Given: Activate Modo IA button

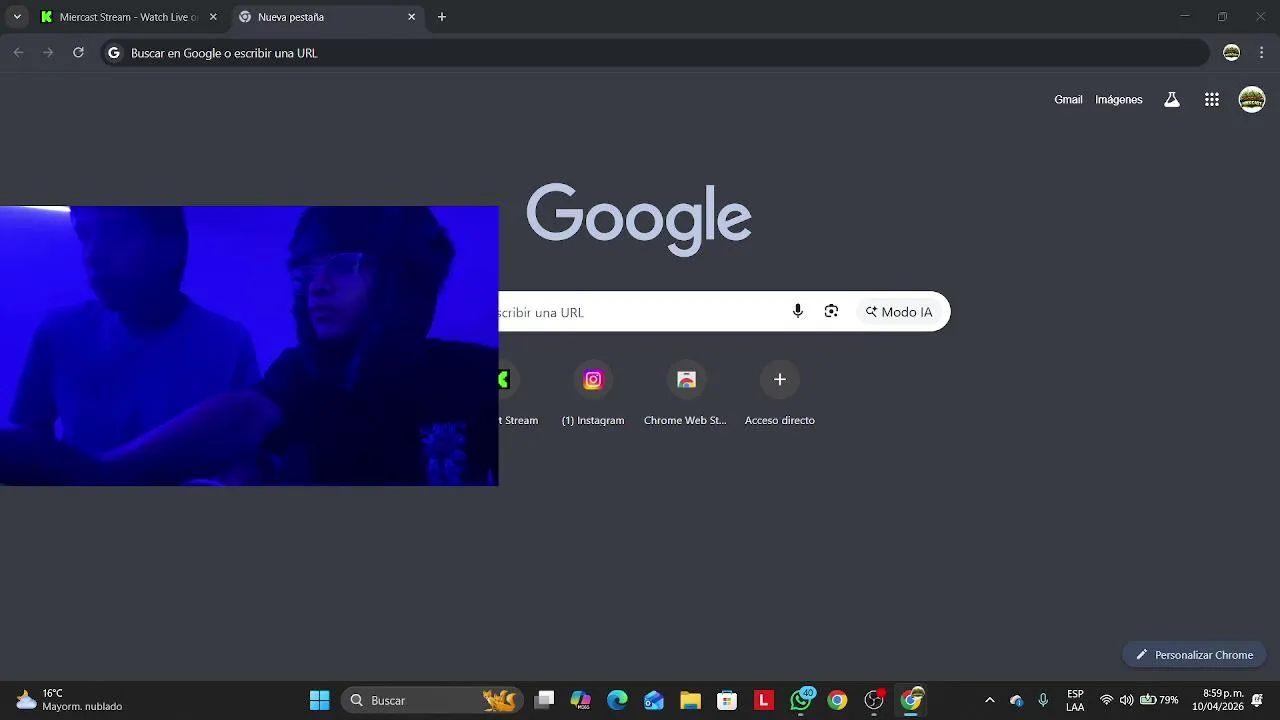Looking at the screenshot, I should click(899, 312).
